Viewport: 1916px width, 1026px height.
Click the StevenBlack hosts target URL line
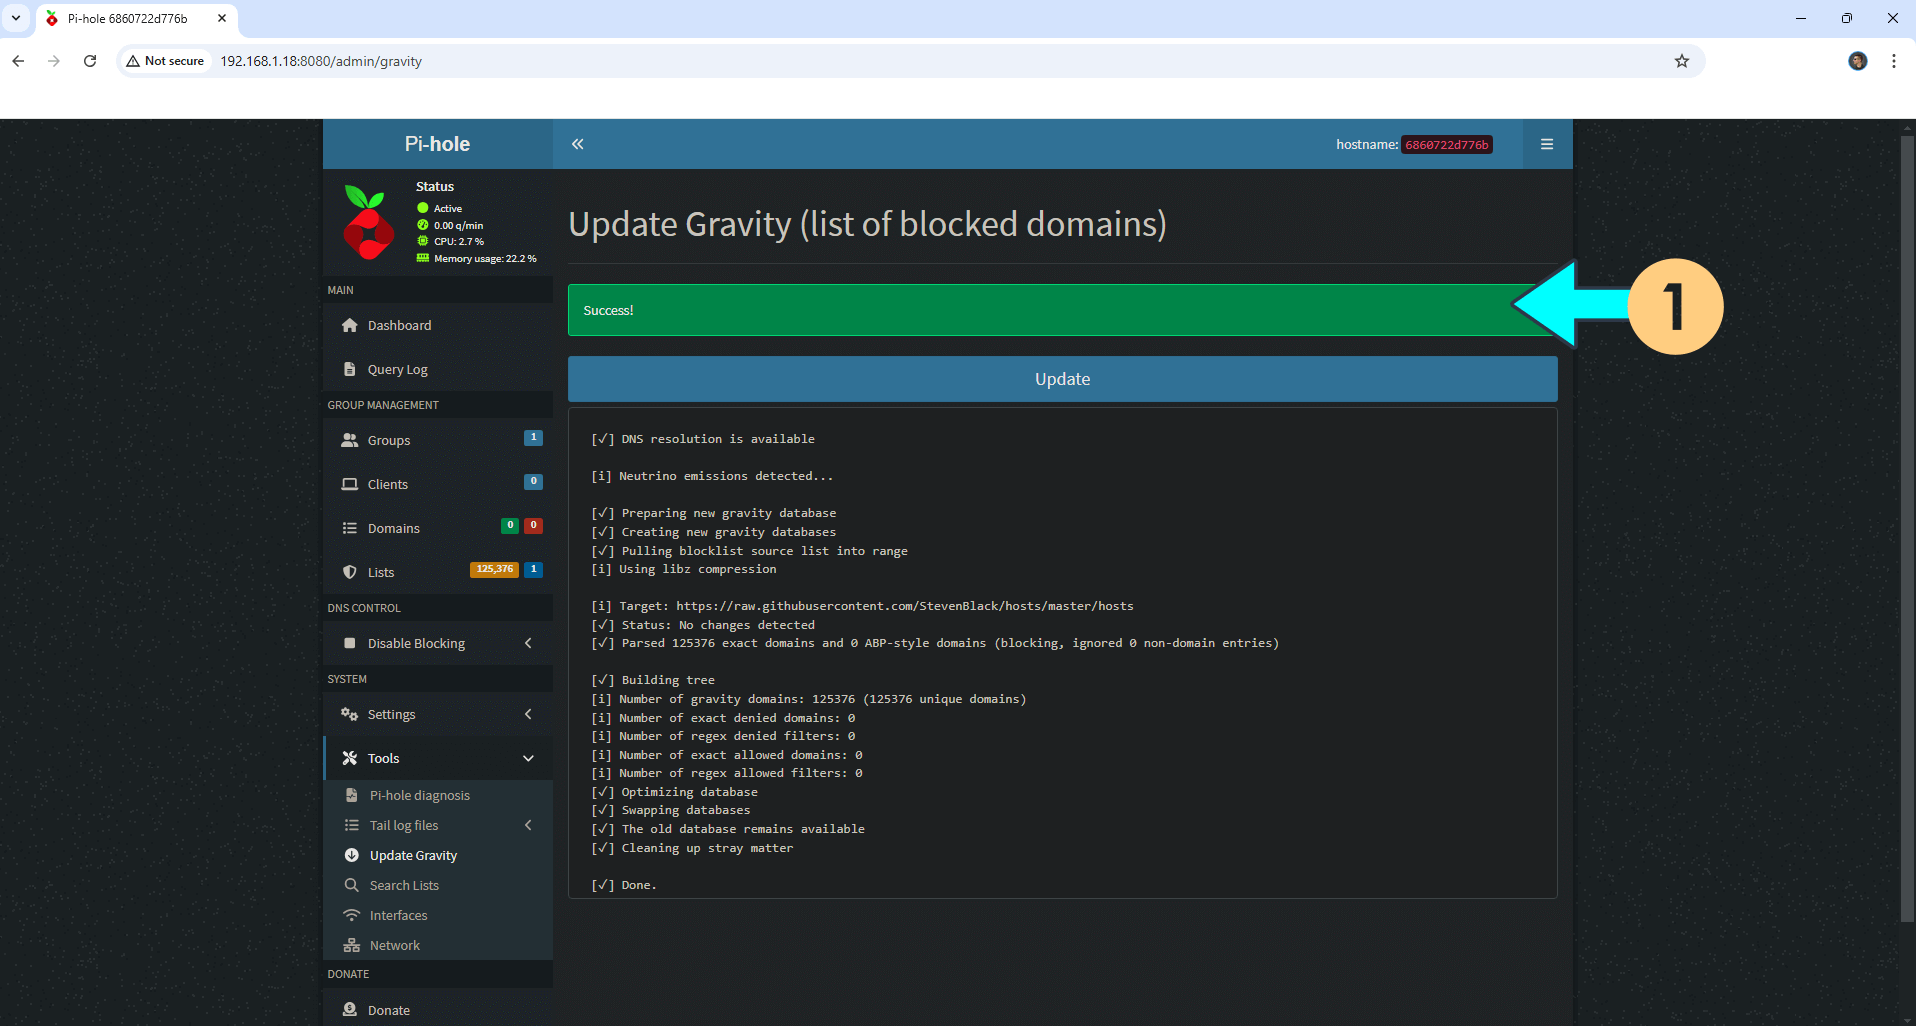point(862,606)
